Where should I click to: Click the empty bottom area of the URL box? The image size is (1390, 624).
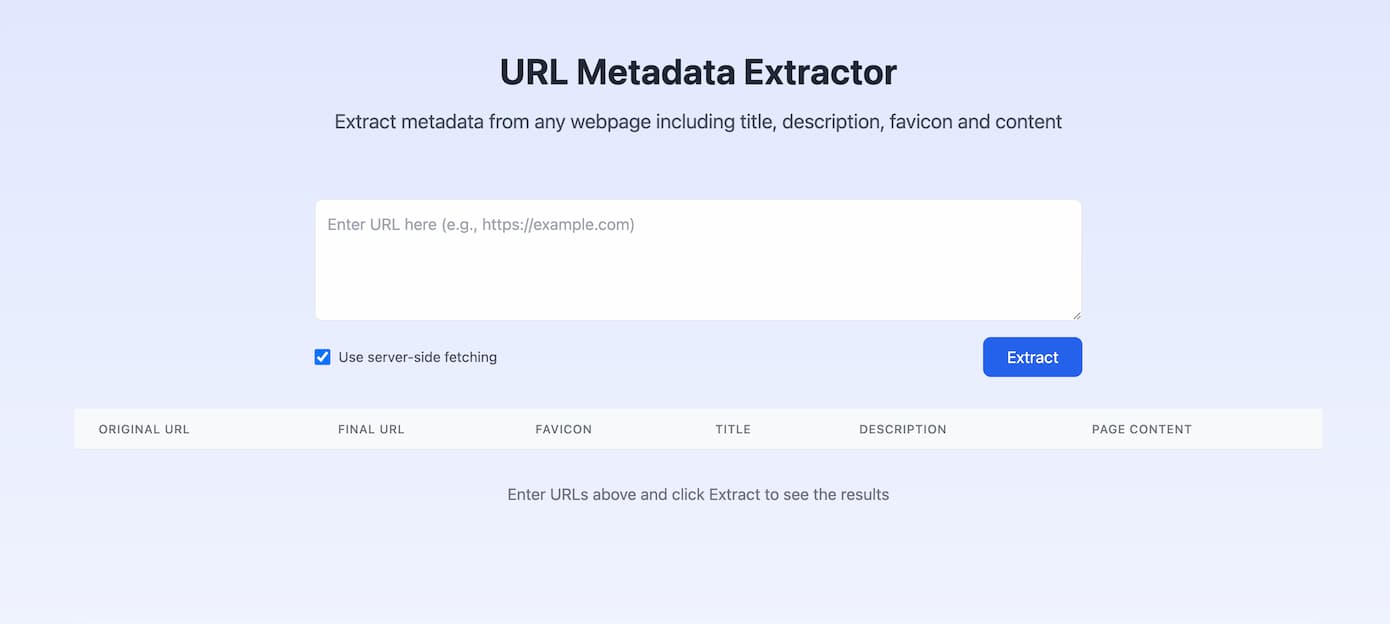pyautogui.click(x=697, y=295)
